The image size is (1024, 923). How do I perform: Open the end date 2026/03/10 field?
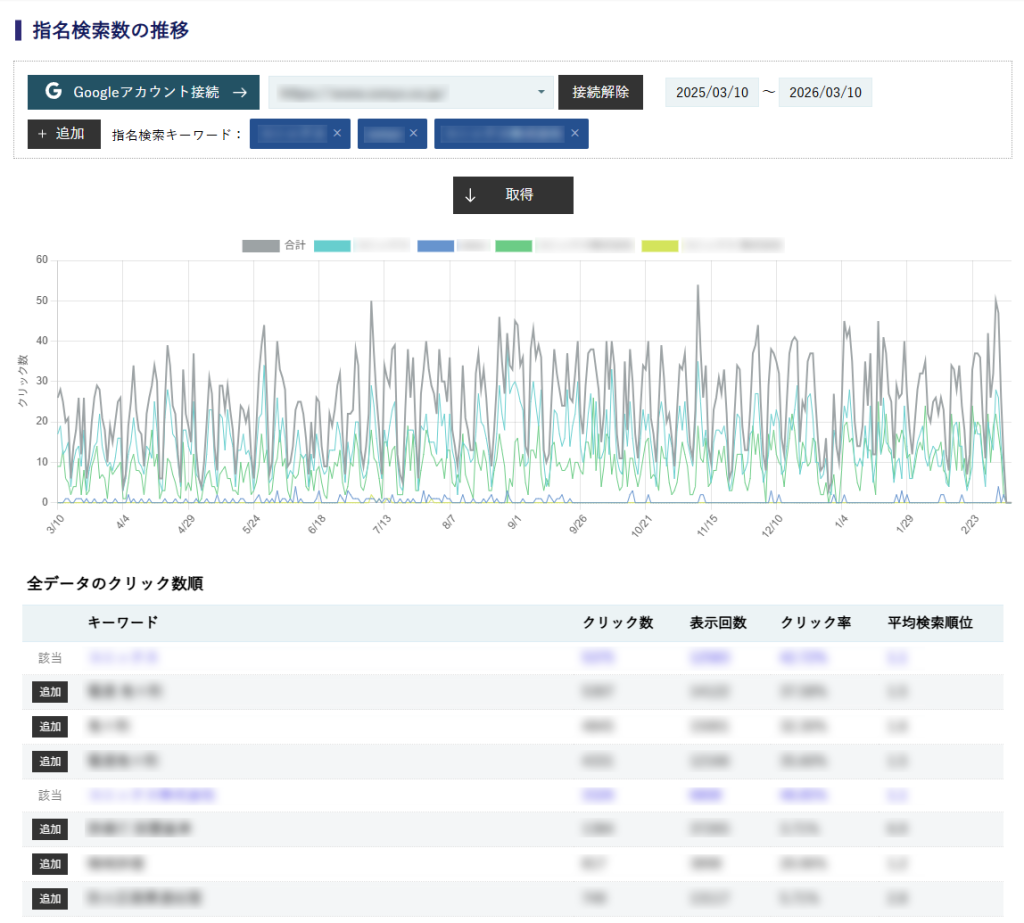pos(825,92)
